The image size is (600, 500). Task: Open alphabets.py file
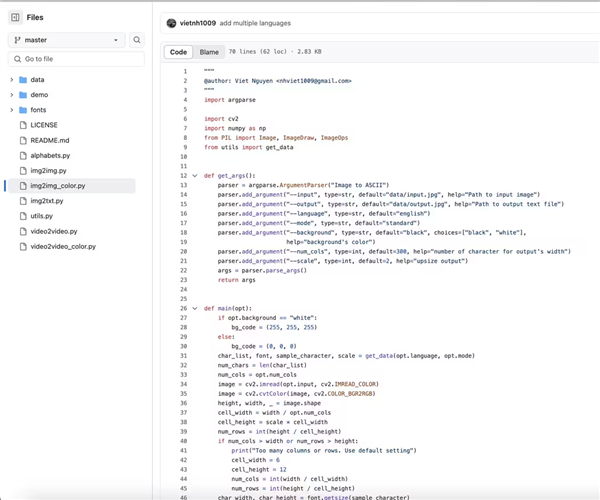pos(50,155)
